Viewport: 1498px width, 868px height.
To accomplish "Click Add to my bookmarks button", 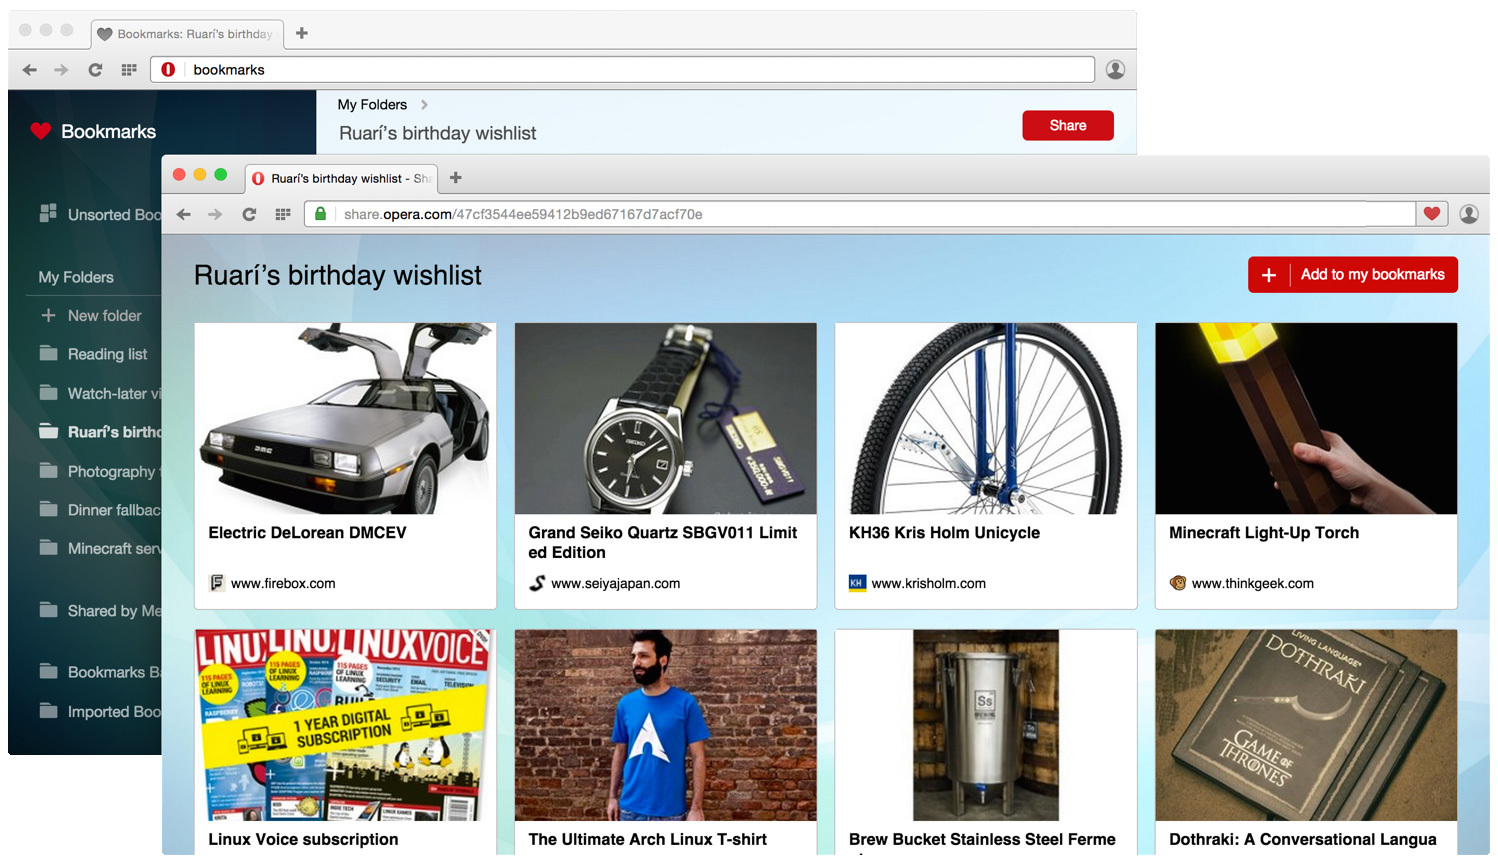I will click(x=1352, y=274).
